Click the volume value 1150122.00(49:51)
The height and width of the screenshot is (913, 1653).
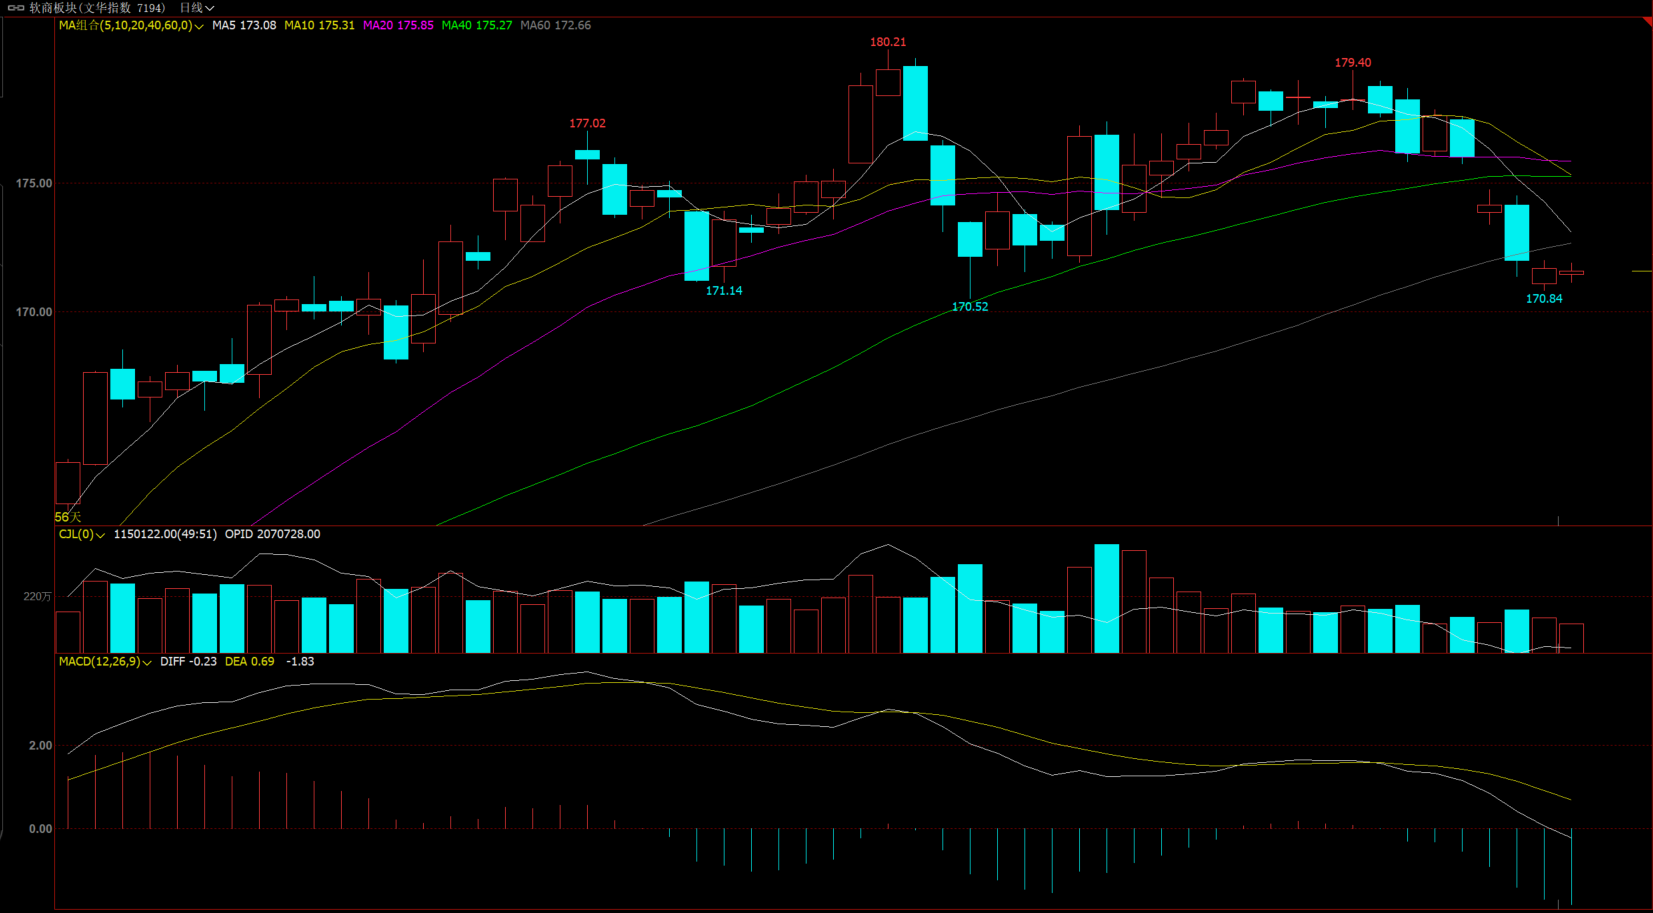165,535
